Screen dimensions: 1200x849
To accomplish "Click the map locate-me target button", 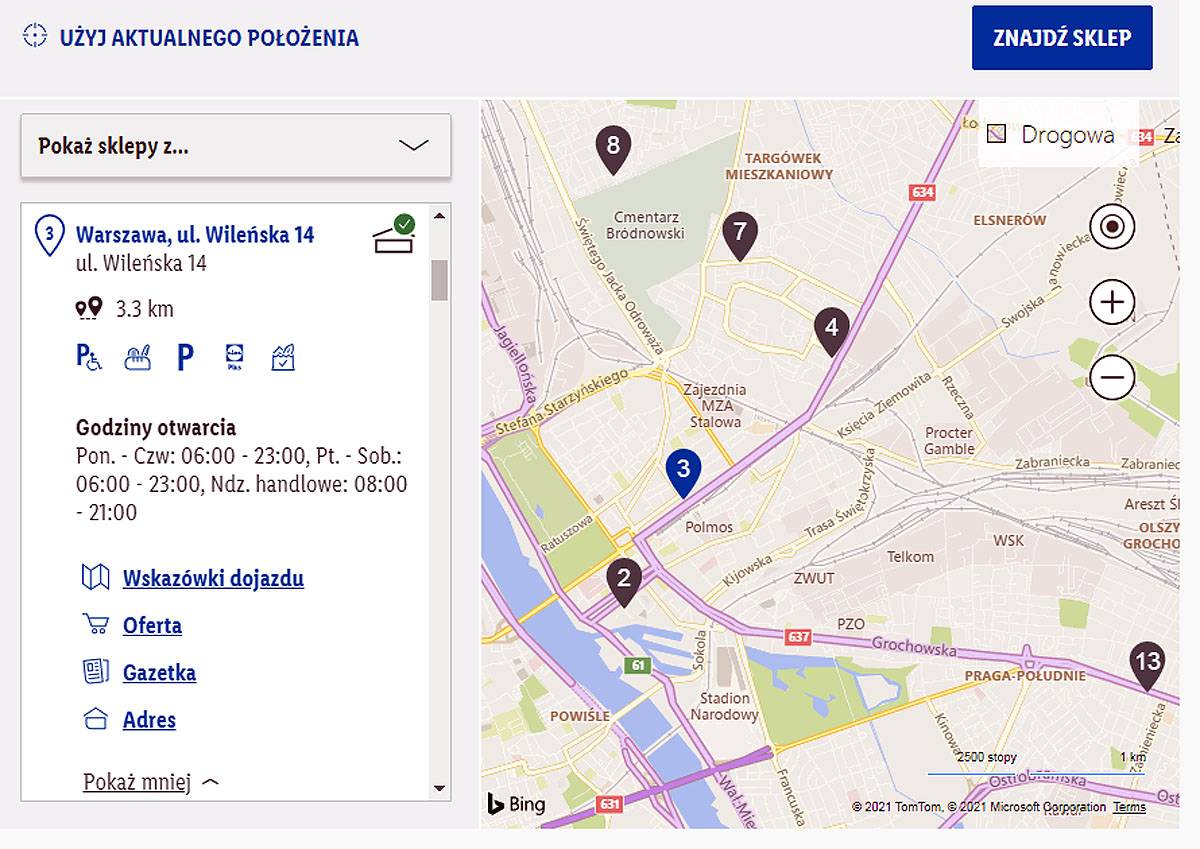I will pyautogui.click(x=1112, y=227).
